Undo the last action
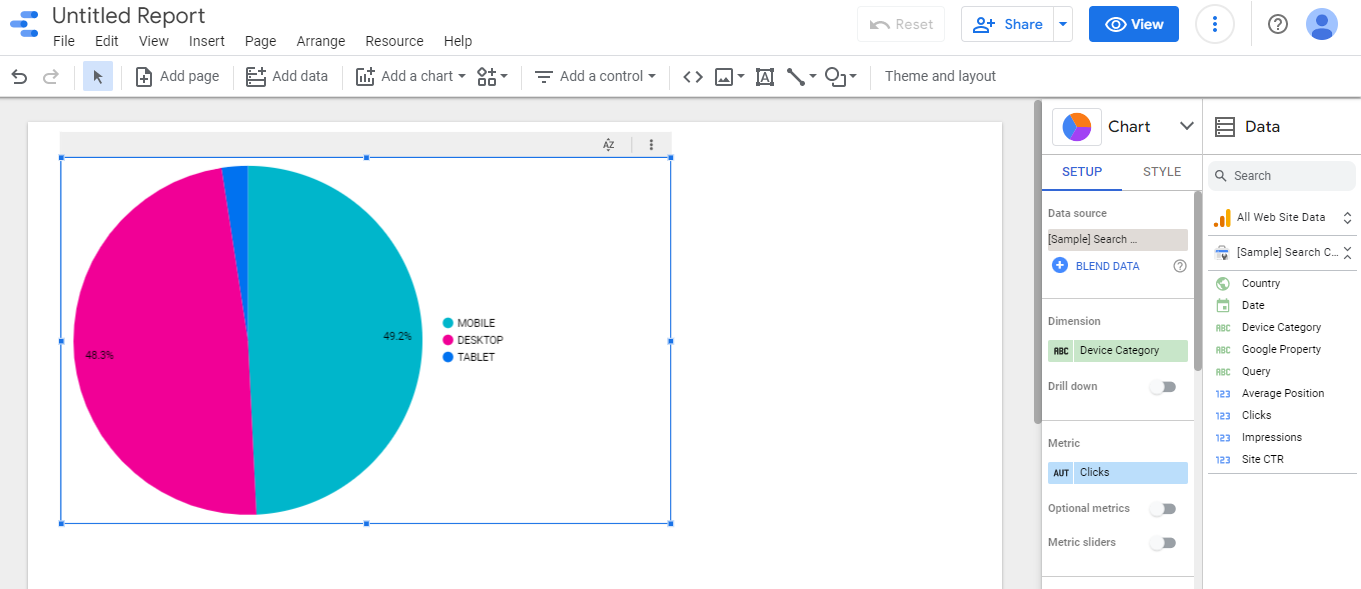Image resolution: width=1361 pixels, height=589 pixels. pos(19,76)
